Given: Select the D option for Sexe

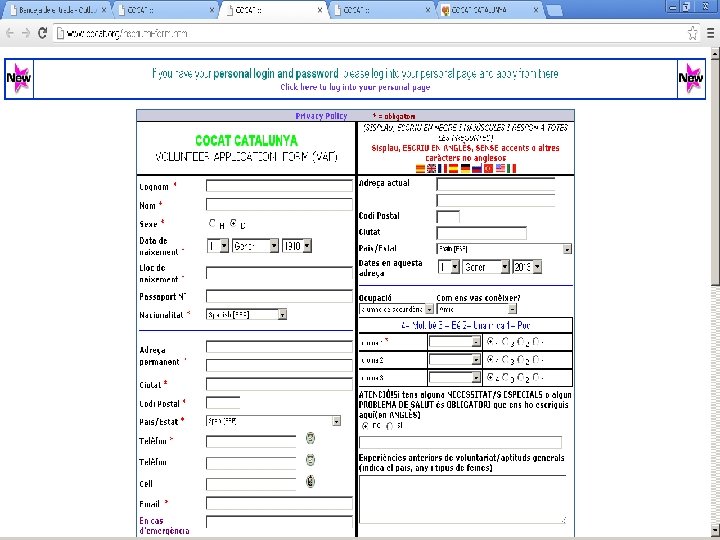Looking at the screenshot, I should click(x=234, y=223).
